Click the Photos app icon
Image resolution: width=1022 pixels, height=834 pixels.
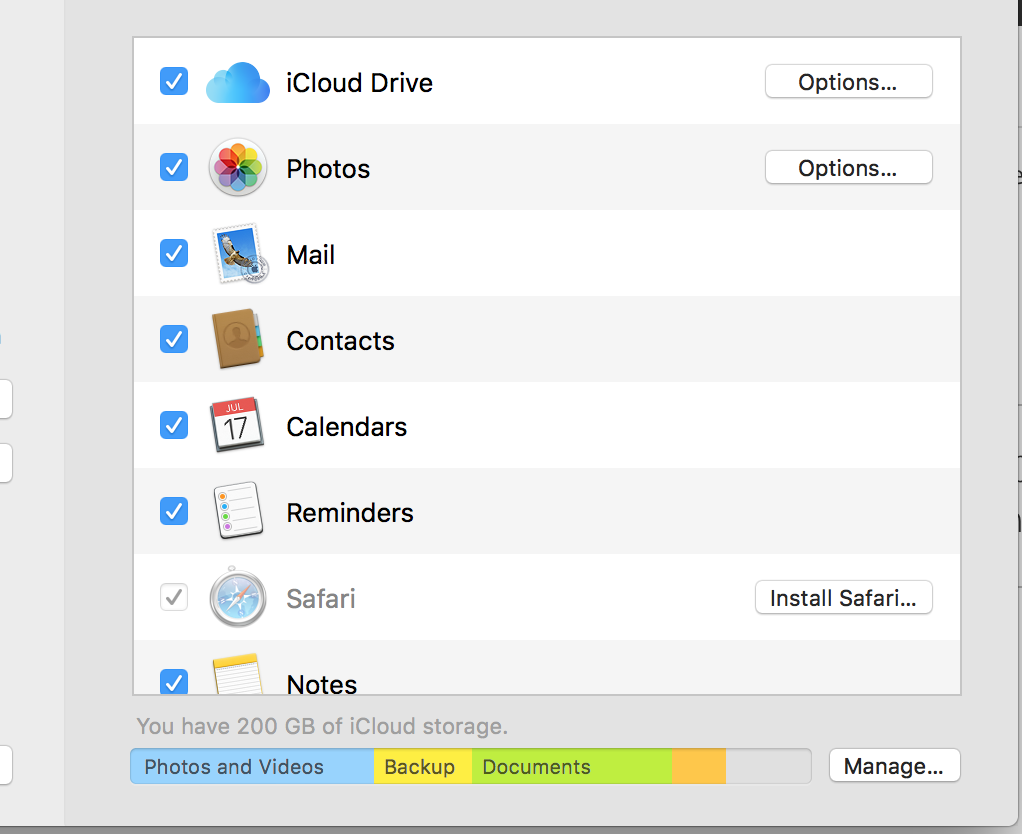(x=238, y=168)
